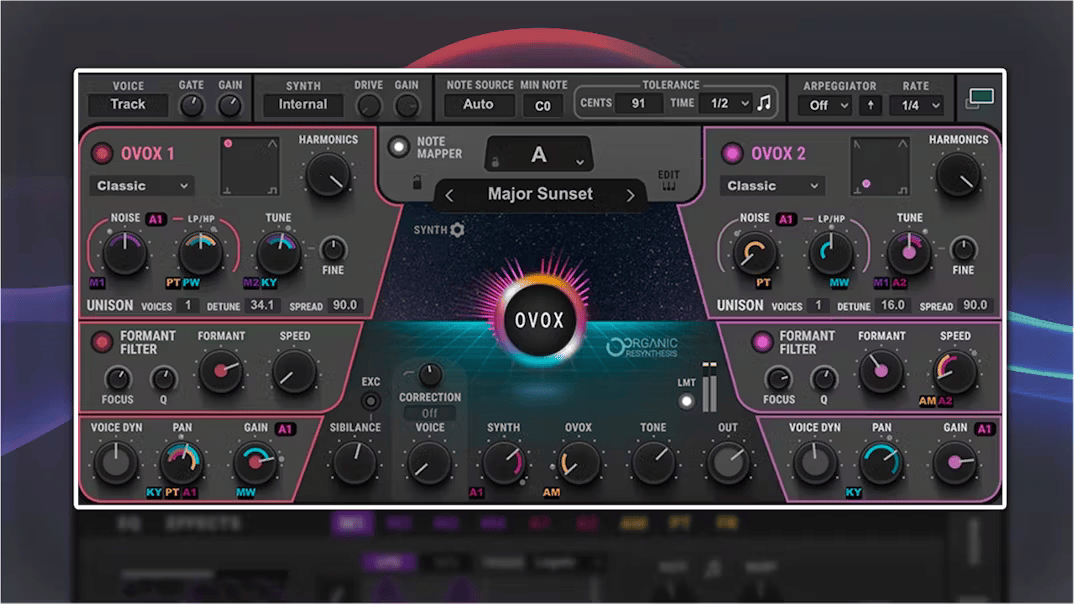Click the Correction amount knob
The width and height of the screenshot is (1074, 604).
click(429, 375)
